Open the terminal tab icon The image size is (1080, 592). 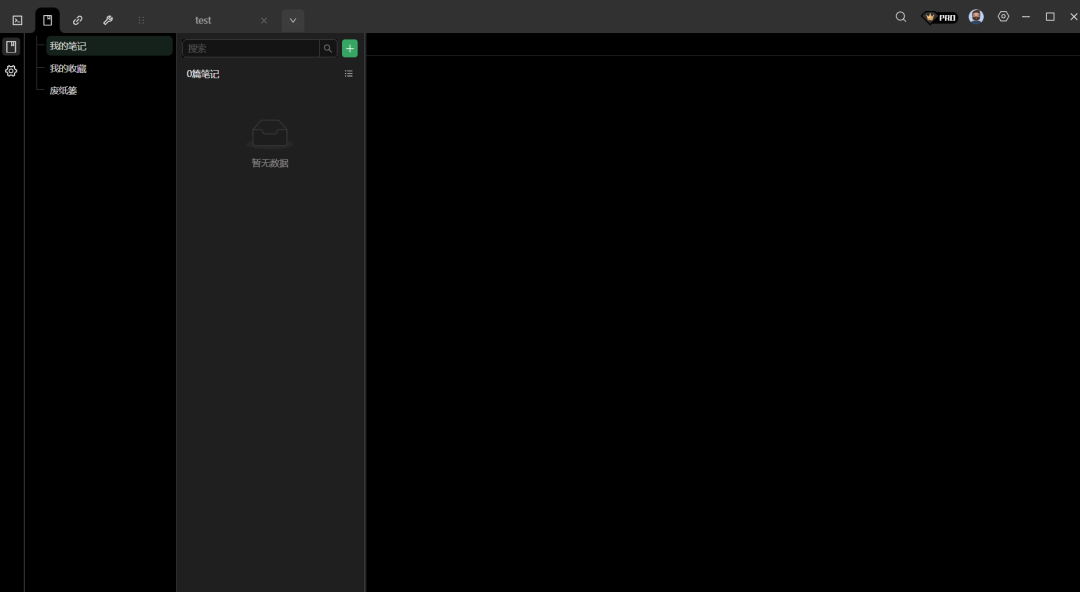click(17, 21)
